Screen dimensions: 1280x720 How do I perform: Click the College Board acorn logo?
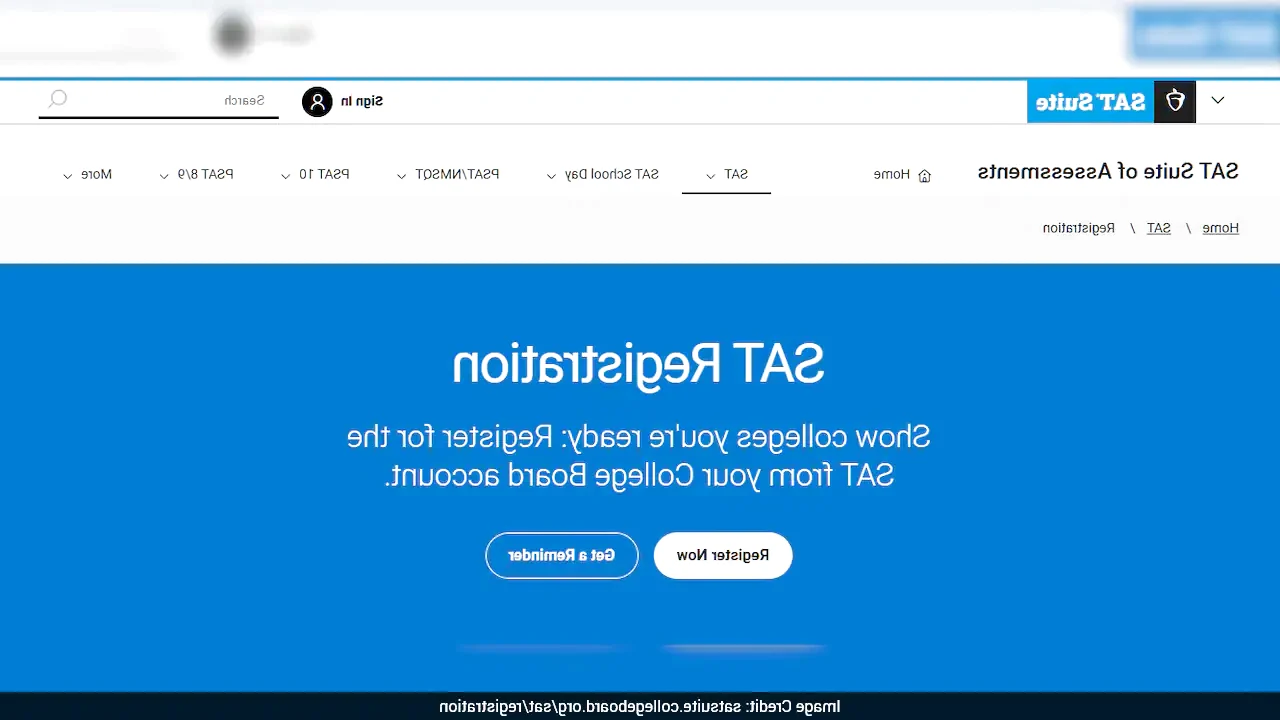pyautogui.click(x=1175, y=101)
